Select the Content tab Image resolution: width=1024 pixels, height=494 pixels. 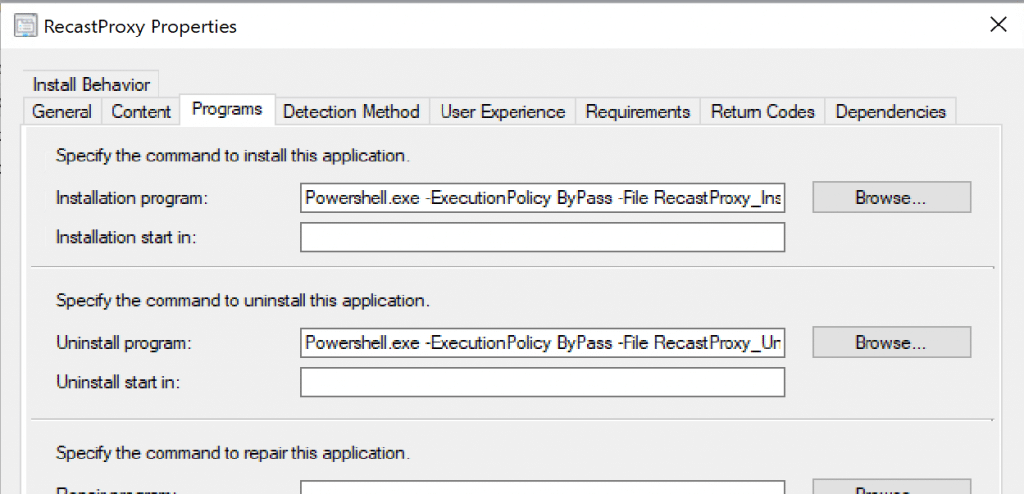point(141,112)
